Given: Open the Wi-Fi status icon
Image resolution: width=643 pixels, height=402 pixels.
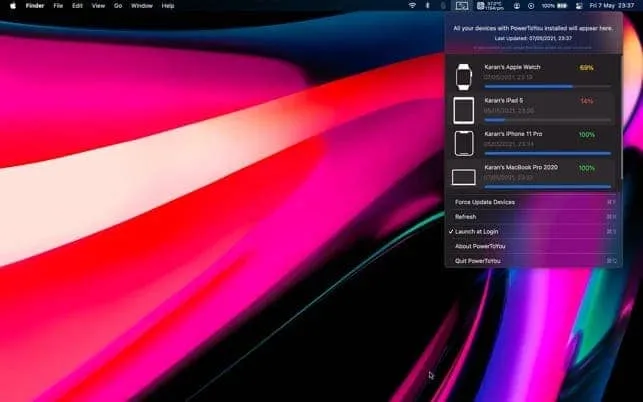Looking at the screenshot, I should (412, 5).
